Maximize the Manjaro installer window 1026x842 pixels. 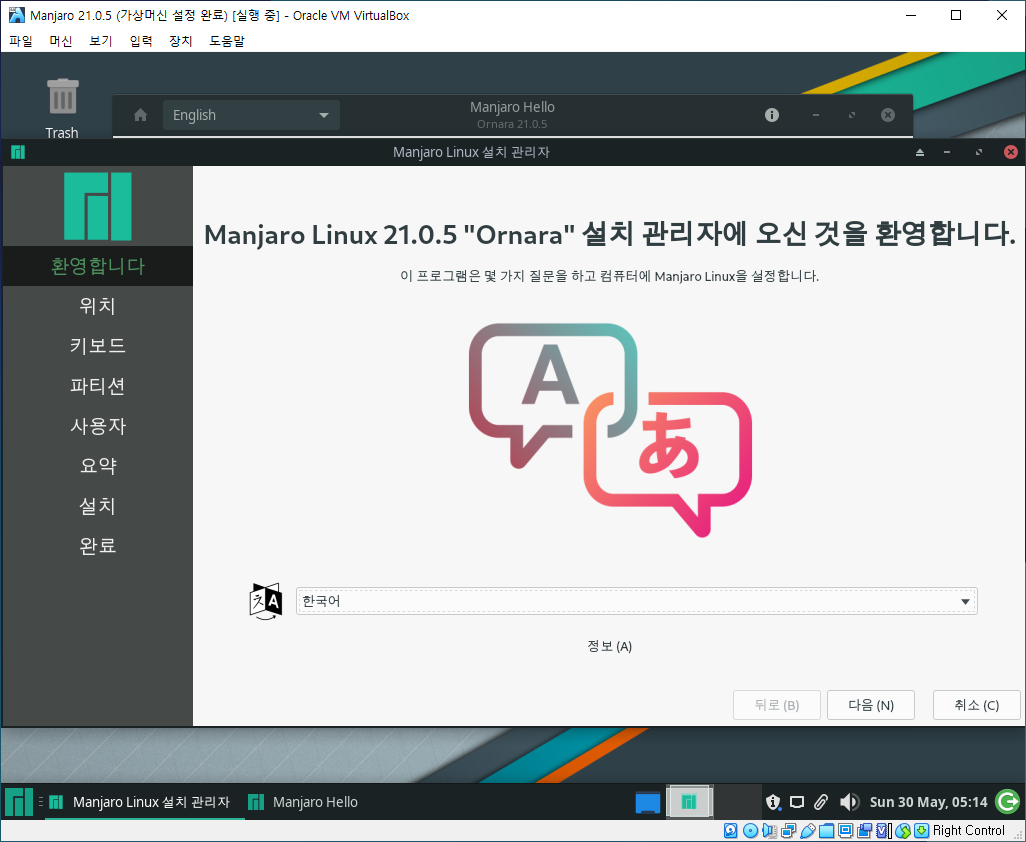pyautogui.click(x=979, y=152)
